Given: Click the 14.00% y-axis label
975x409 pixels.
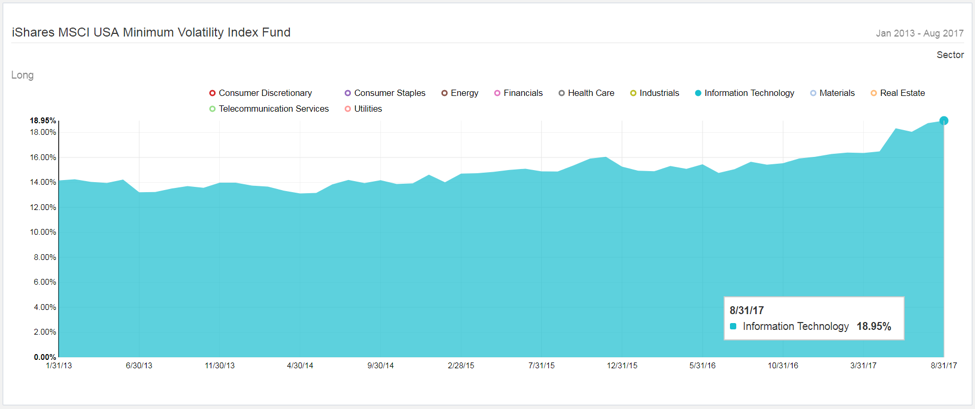Looking at the screenshot, I should pos(44,182).
